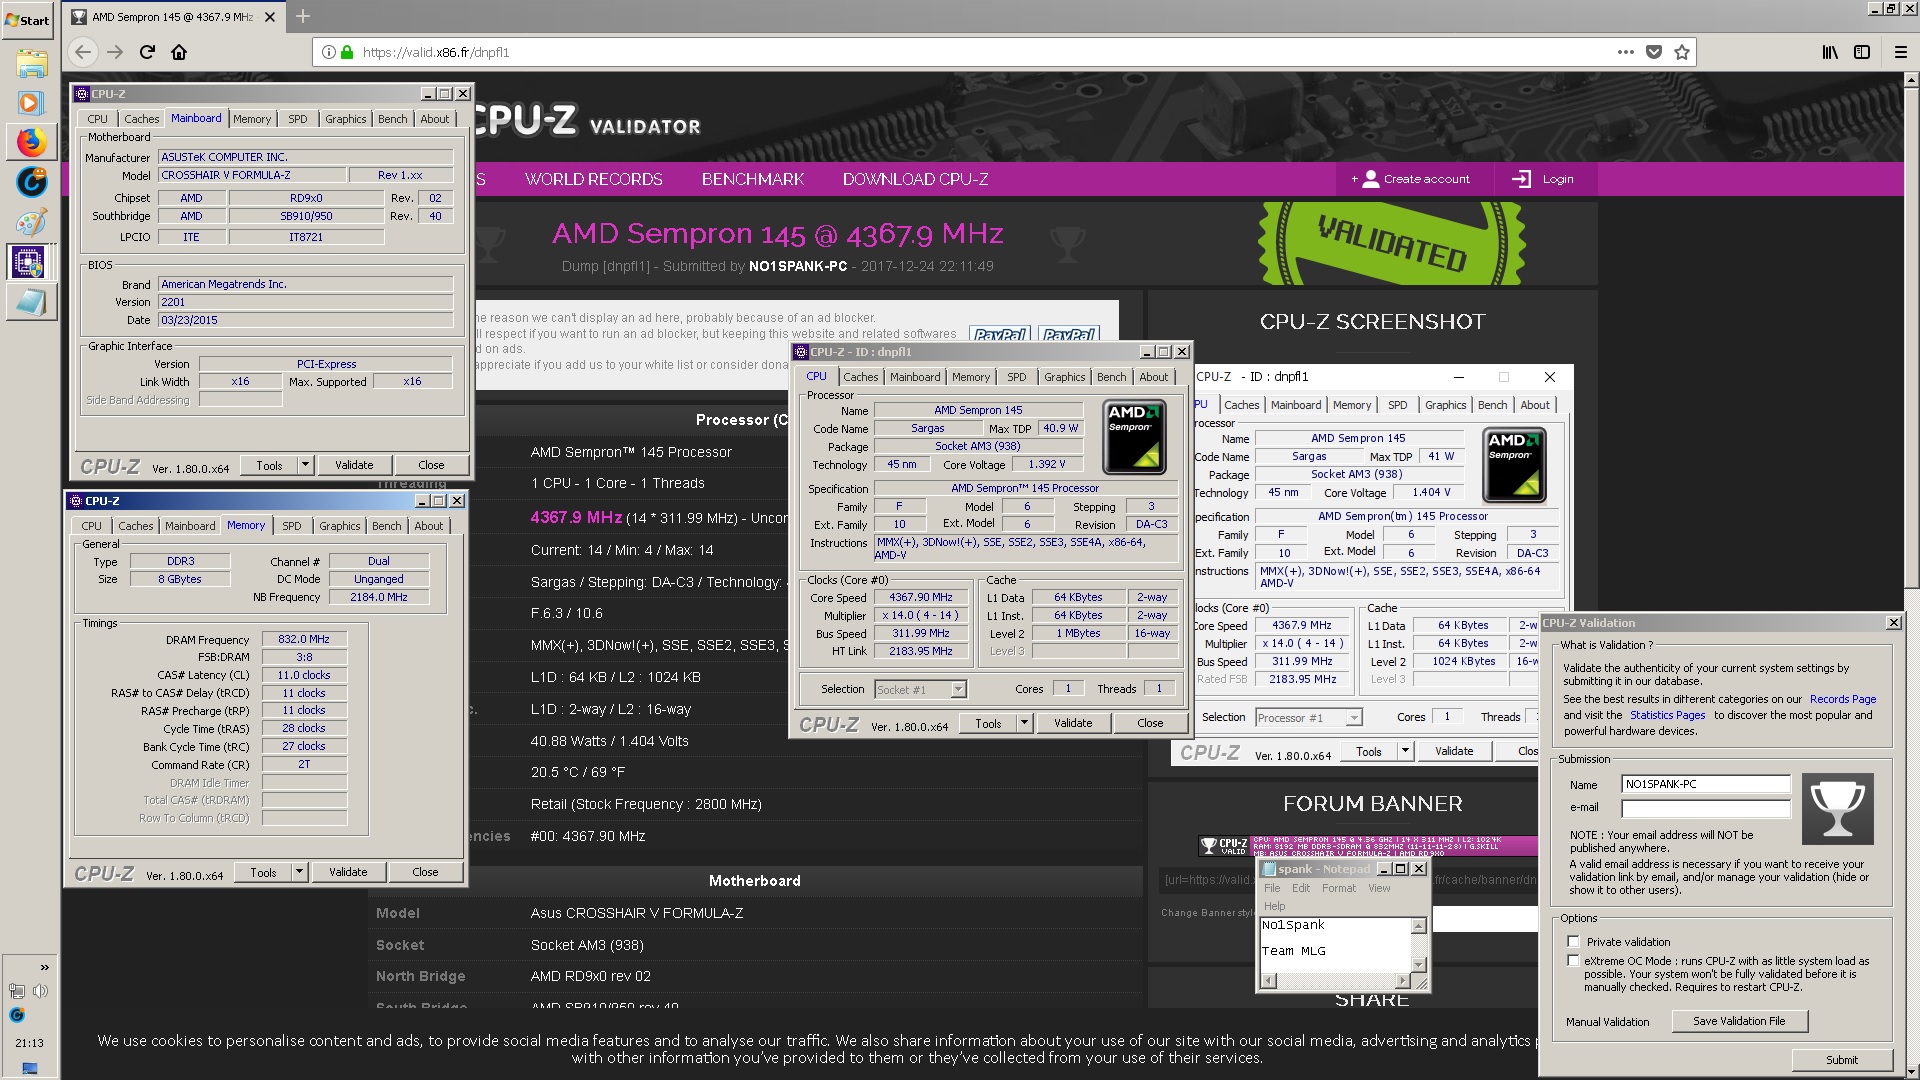Screen dimensions: 1920x1080
Task: Open WORLD RECORDS in site navigation
Action: tap(594, 179)
